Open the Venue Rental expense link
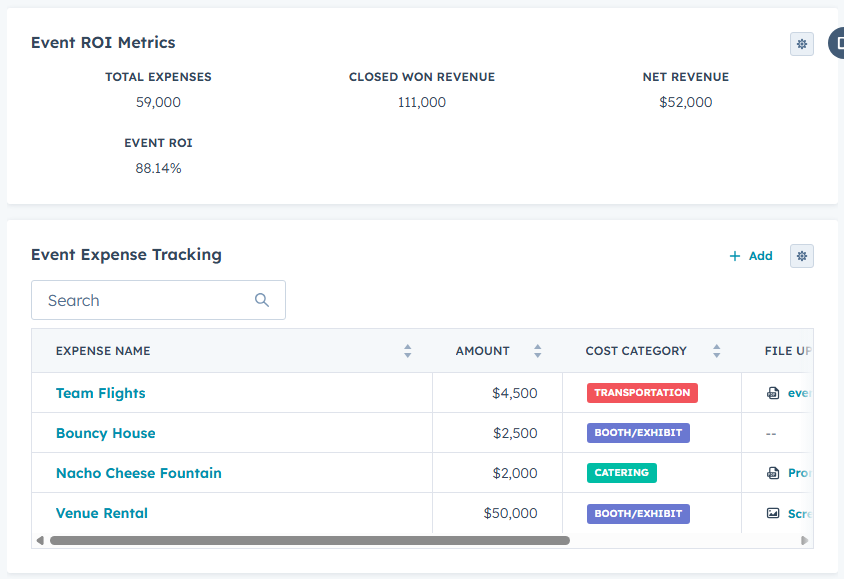Image resolution: width=844 pixels, height=579 pixels. pyautogui.click(x=101, y=513)
